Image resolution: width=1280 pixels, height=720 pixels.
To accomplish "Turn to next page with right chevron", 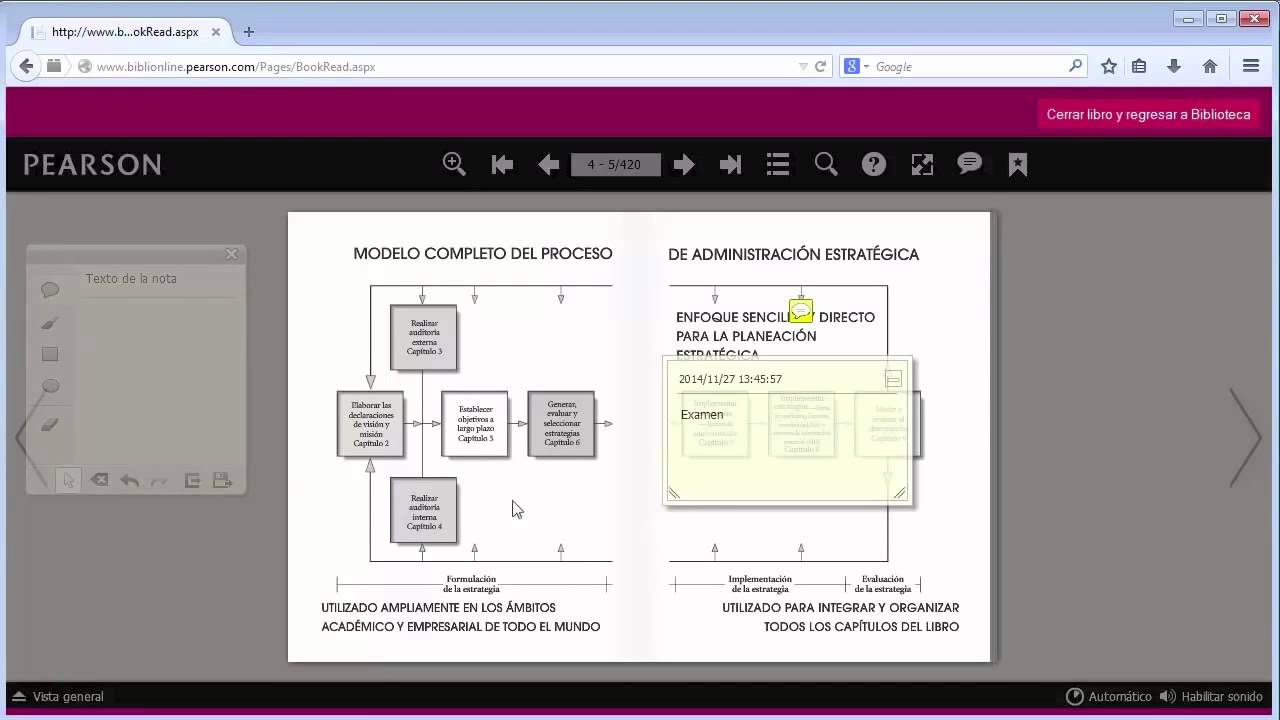I will click(1247, 437).
